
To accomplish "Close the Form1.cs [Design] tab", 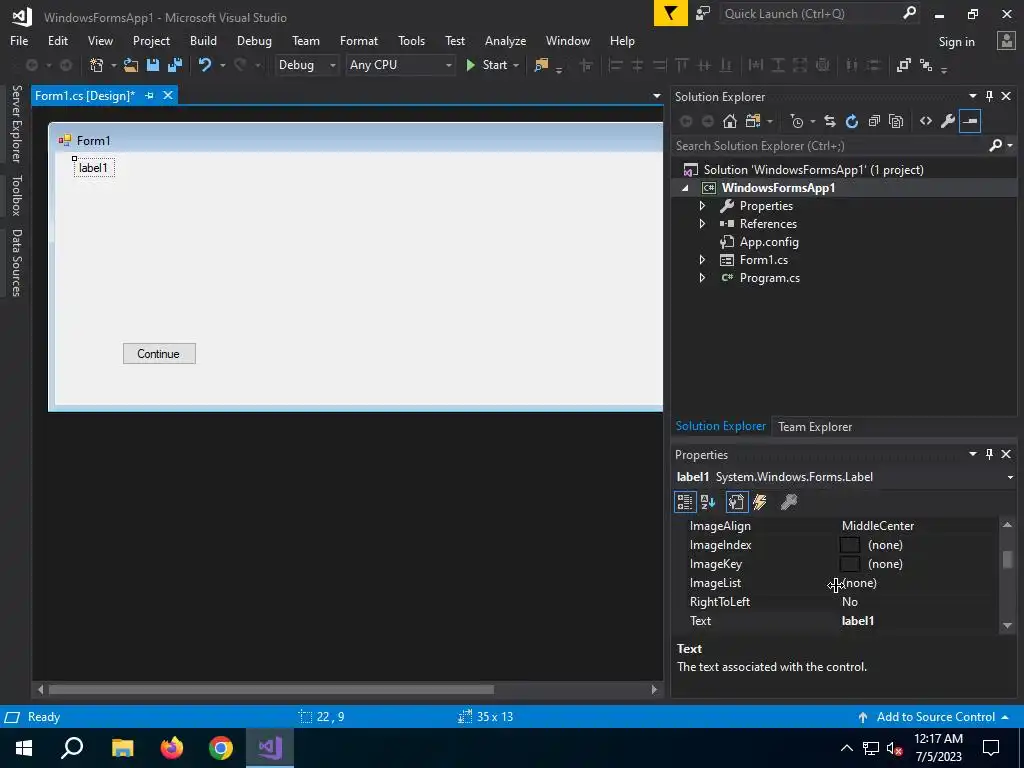I will point(168,95).
